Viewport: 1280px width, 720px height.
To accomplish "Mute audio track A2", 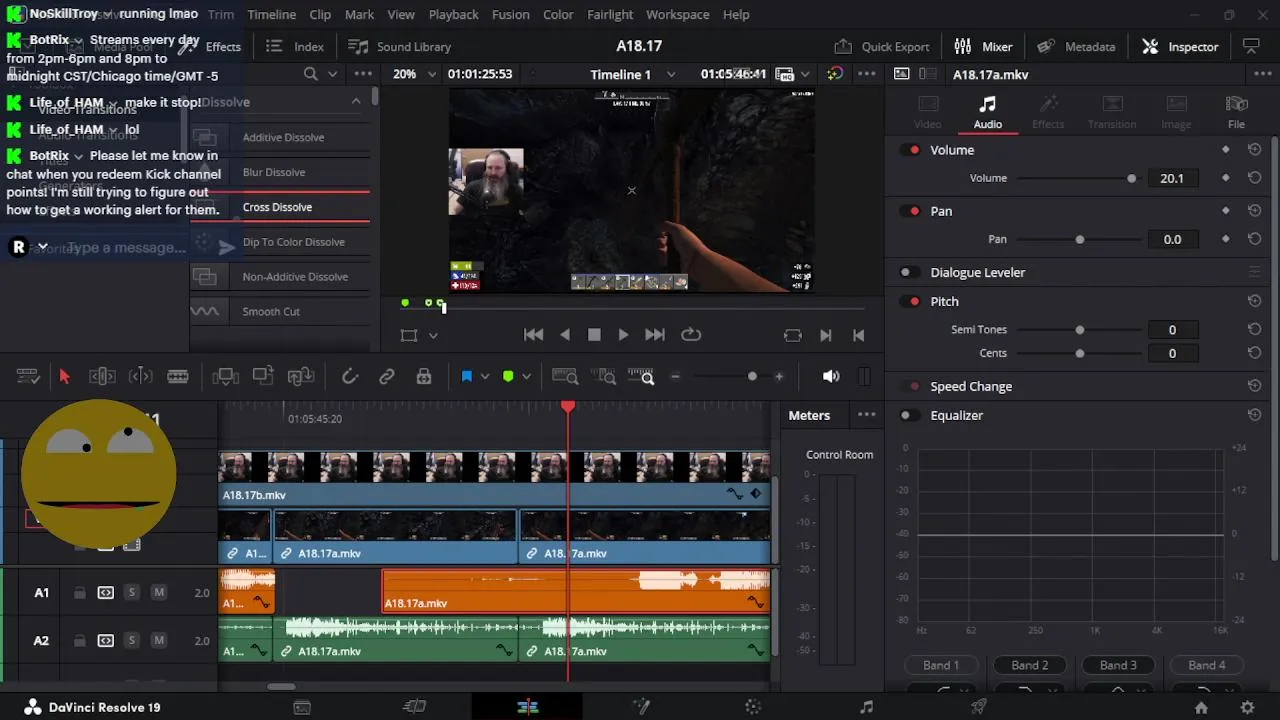I will pos(158,641).
